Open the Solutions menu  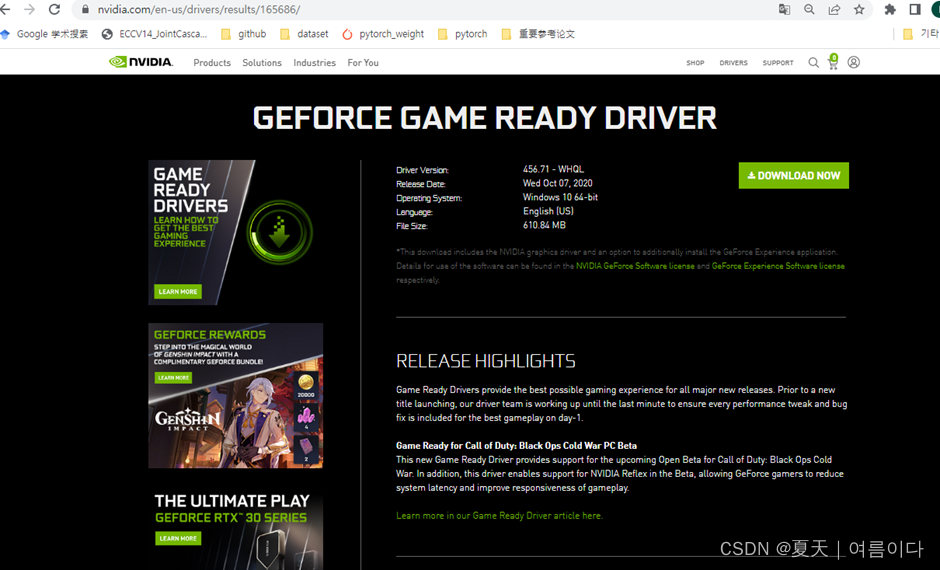tap(262, 62)
